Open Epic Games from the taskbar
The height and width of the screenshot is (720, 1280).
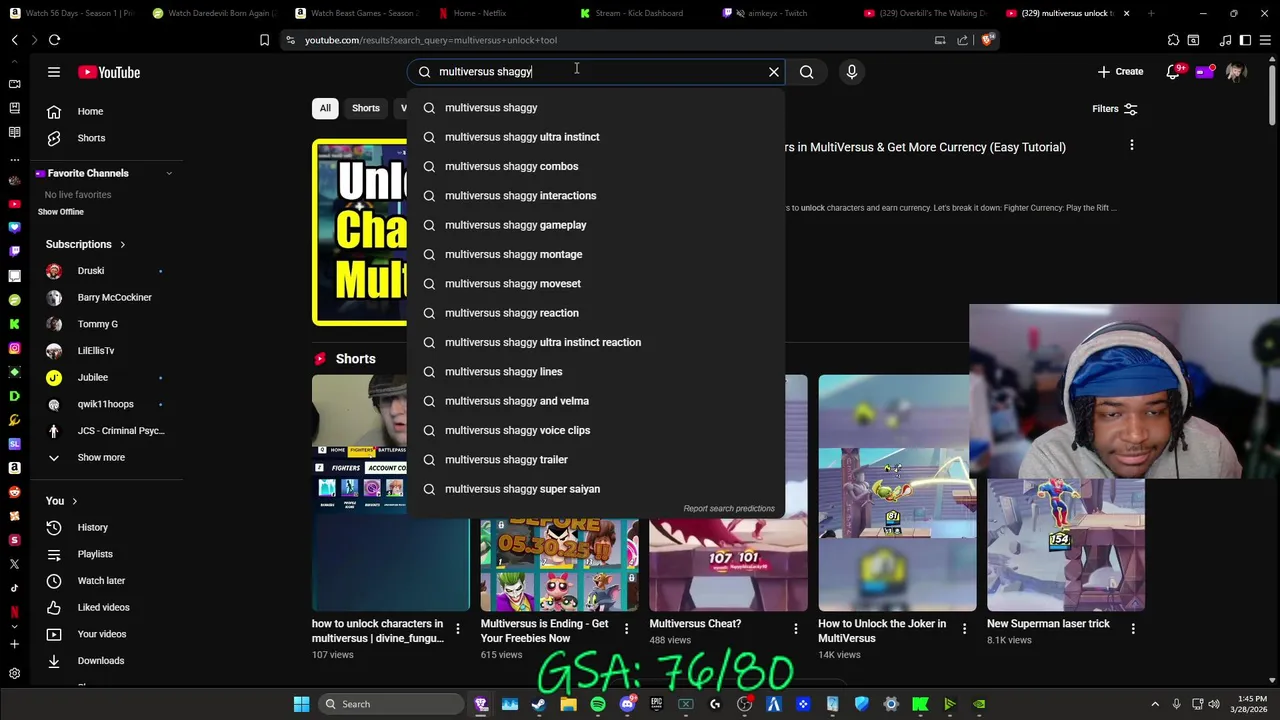(656, 704)
